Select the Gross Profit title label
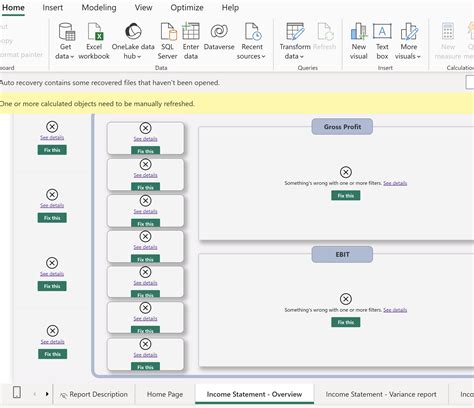The image size is (474, 408). tap(342, 127)
